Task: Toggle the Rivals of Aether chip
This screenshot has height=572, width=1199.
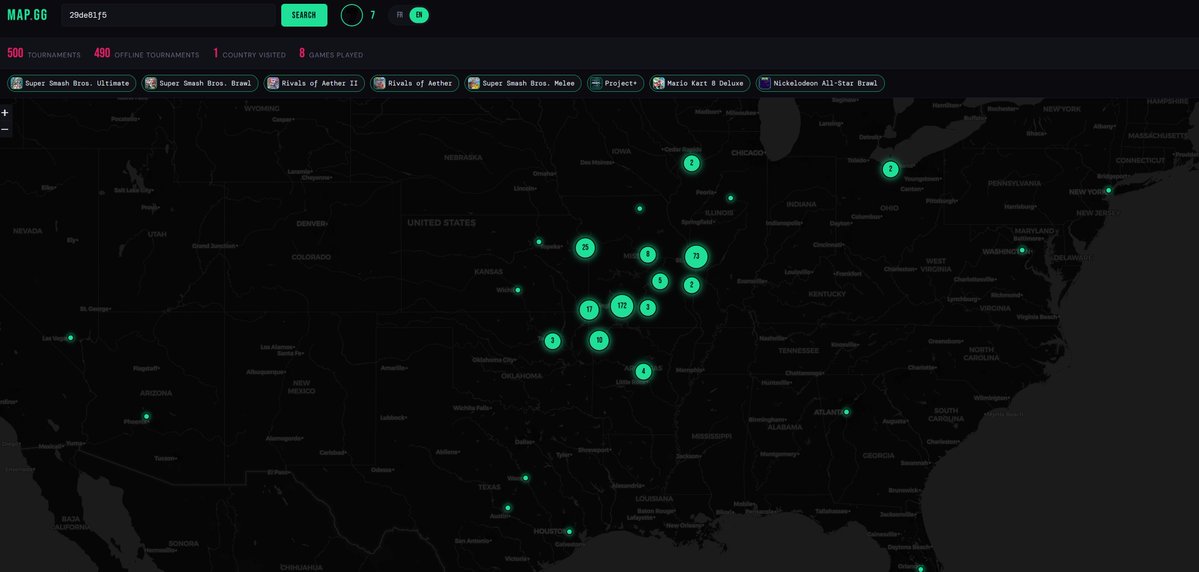Action: pos(414,83)
